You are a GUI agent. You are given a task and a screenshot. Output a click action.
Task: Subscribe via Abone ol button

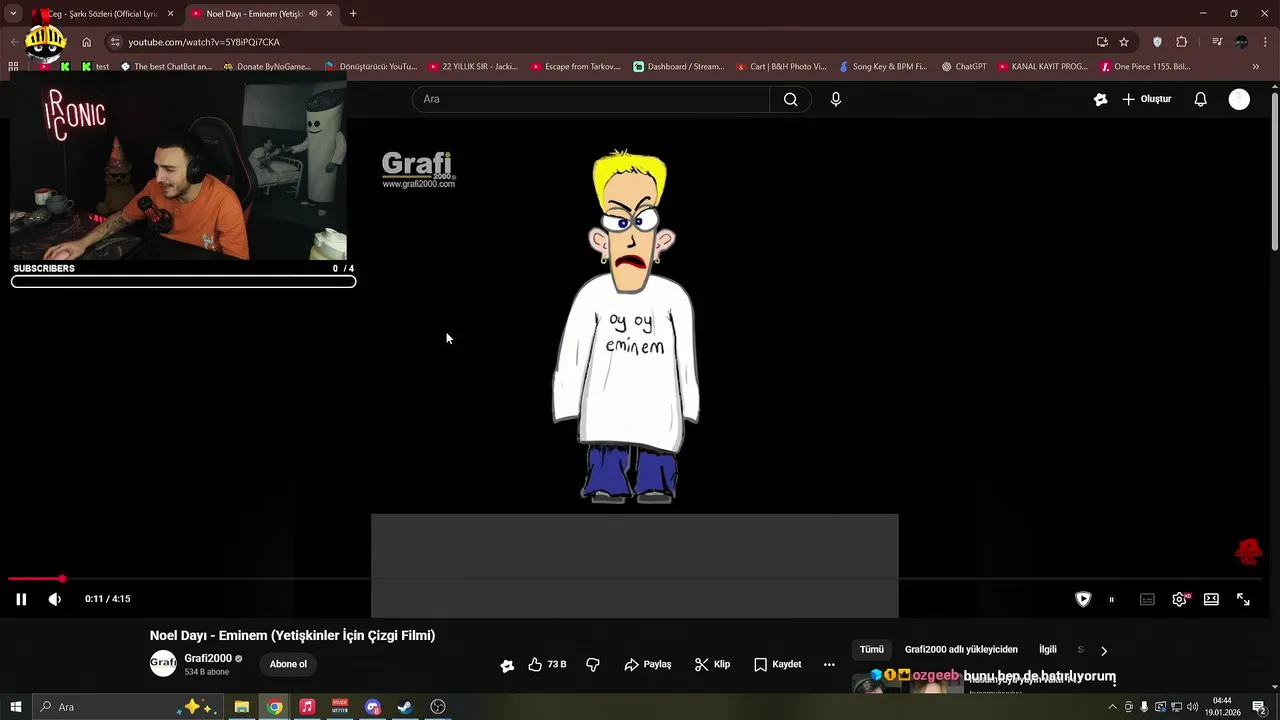click(288, 664)
